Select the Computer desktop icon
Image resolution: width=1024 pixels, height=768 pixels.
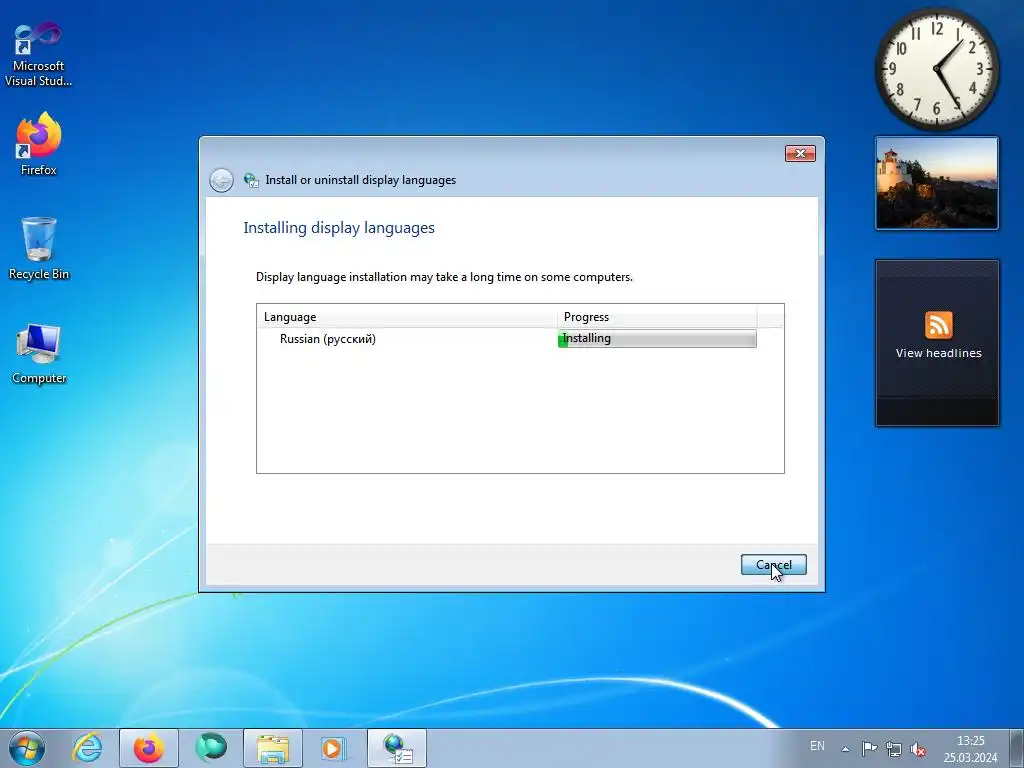[39, 353]
